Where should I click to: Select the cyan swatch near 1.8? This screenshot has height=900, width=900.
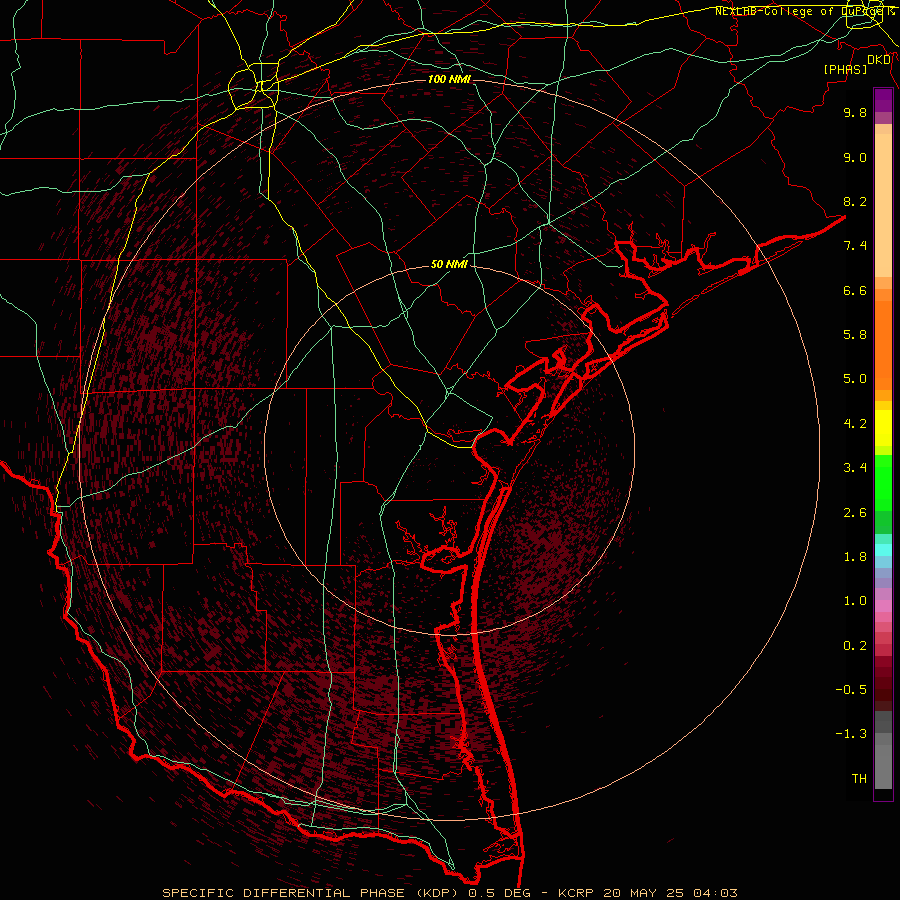pos(883,550)
